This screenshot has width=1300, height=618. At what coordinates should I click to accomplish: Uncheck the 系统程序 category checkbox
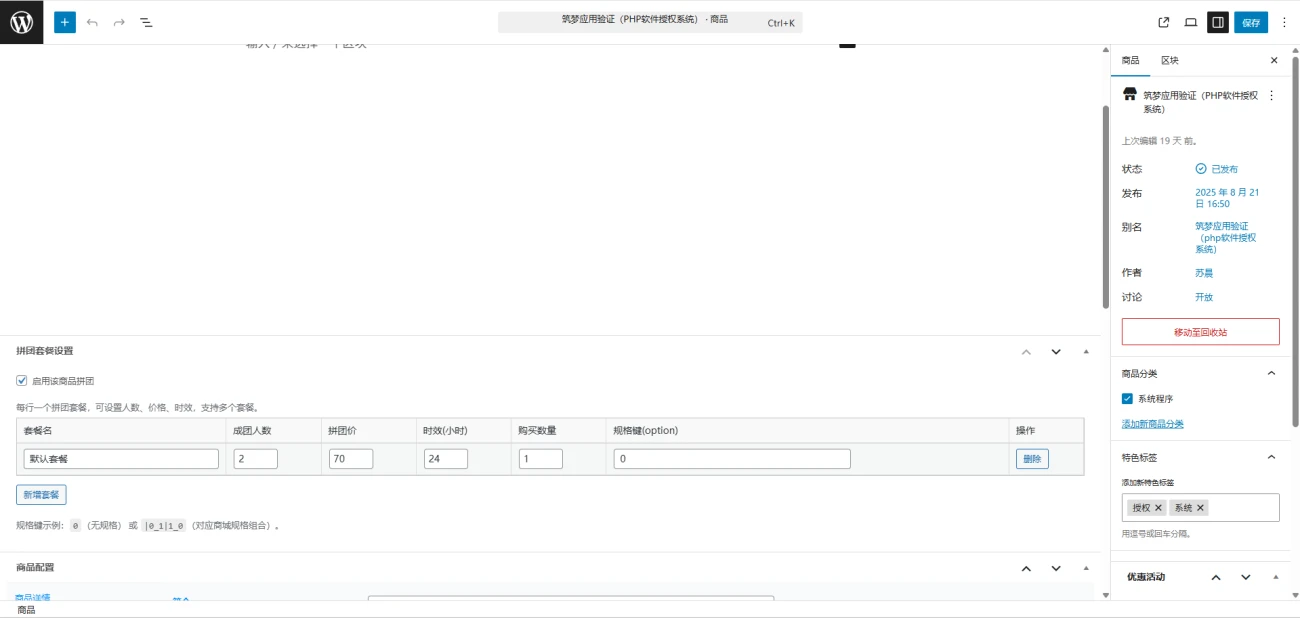[x=1128, y=399]
